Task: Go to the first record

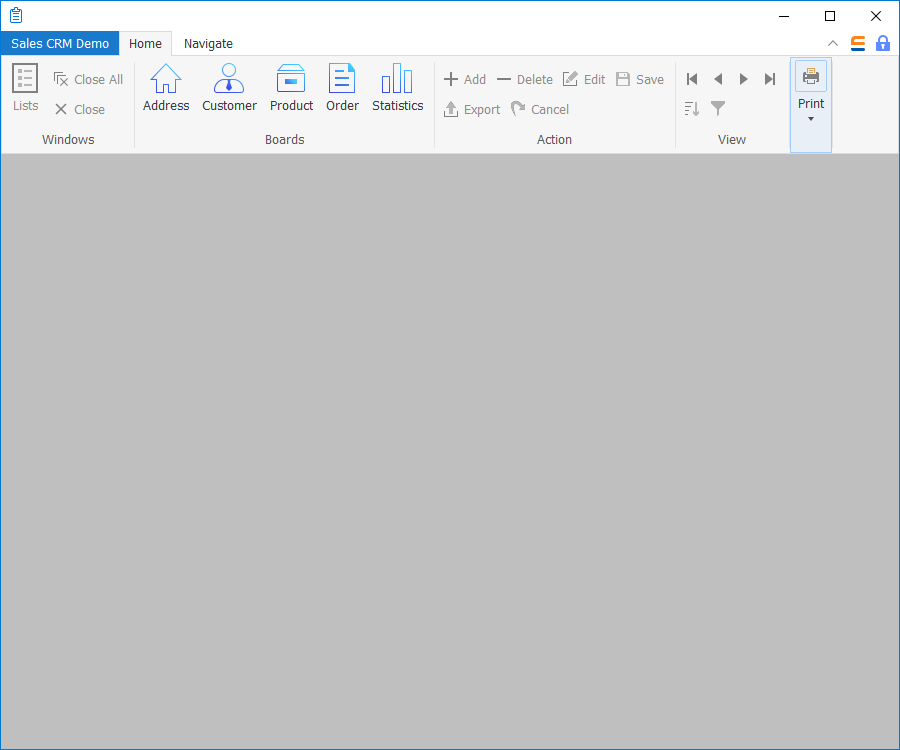Action: click(x=692, y=79)
